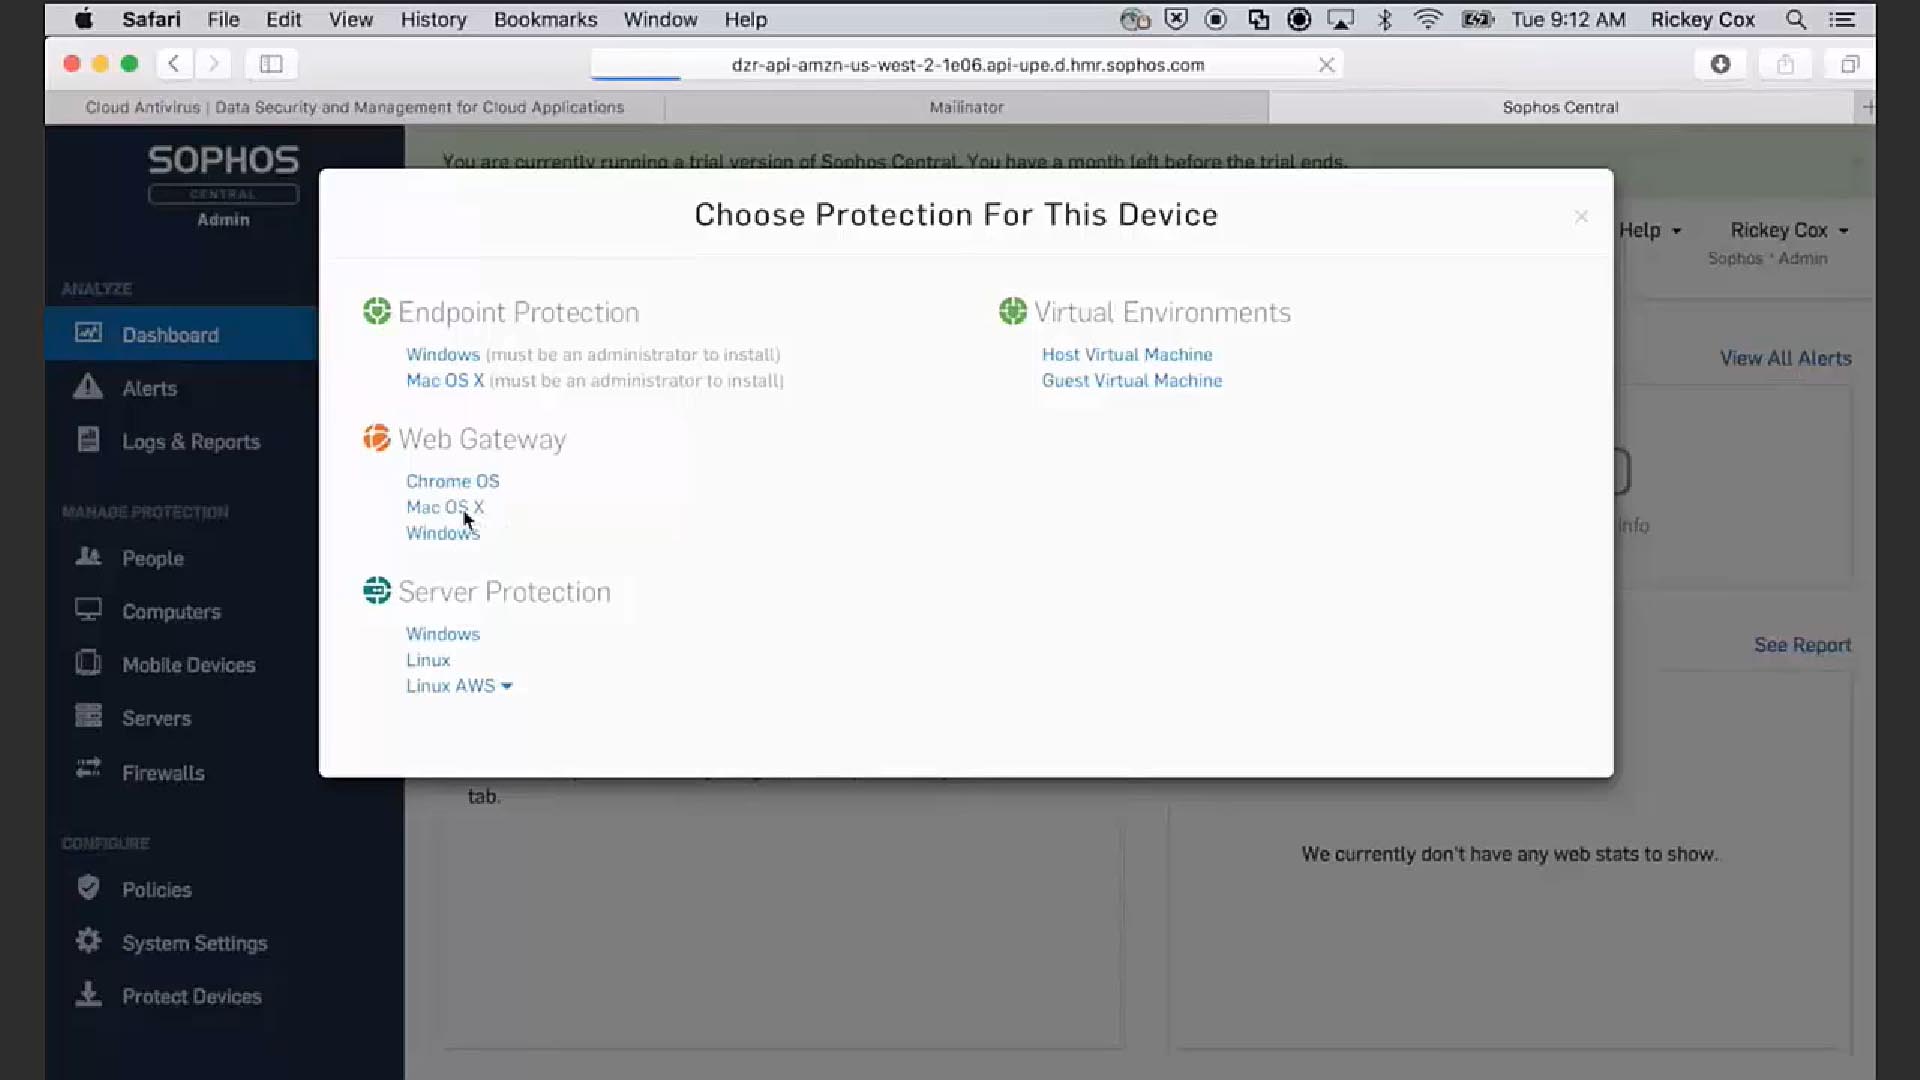Click the Safari address bar URL field

(967, 65)
